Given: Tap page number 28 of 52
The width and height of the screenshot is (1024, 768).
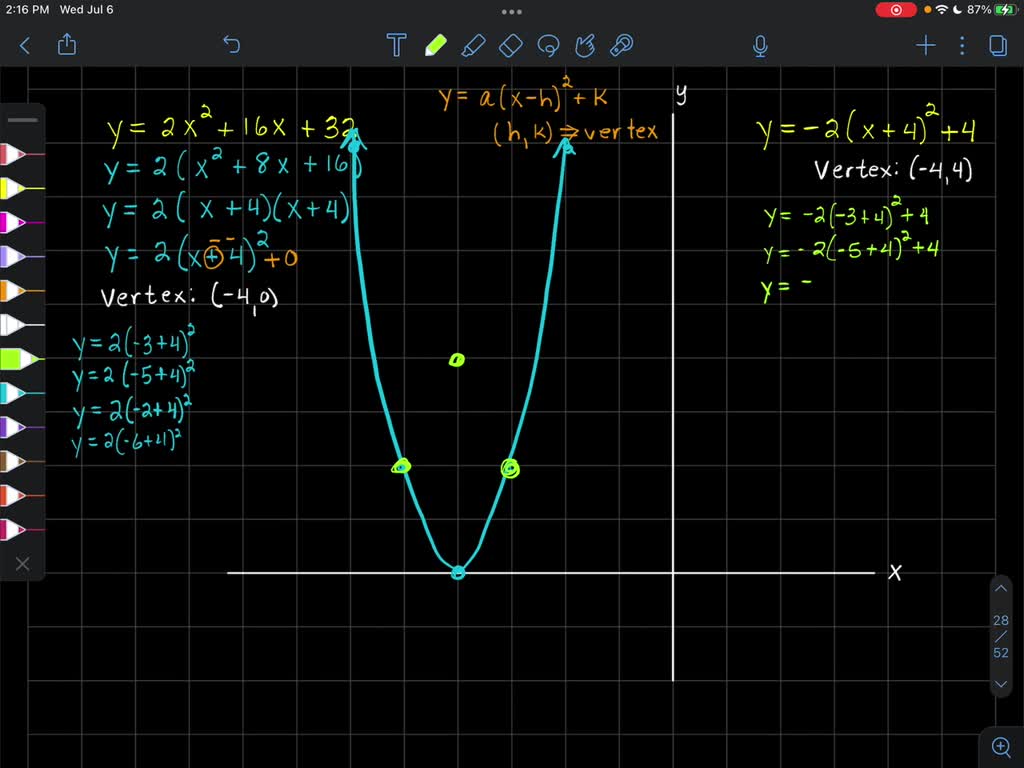Looking at the screenshot, I should point(1001,620).
